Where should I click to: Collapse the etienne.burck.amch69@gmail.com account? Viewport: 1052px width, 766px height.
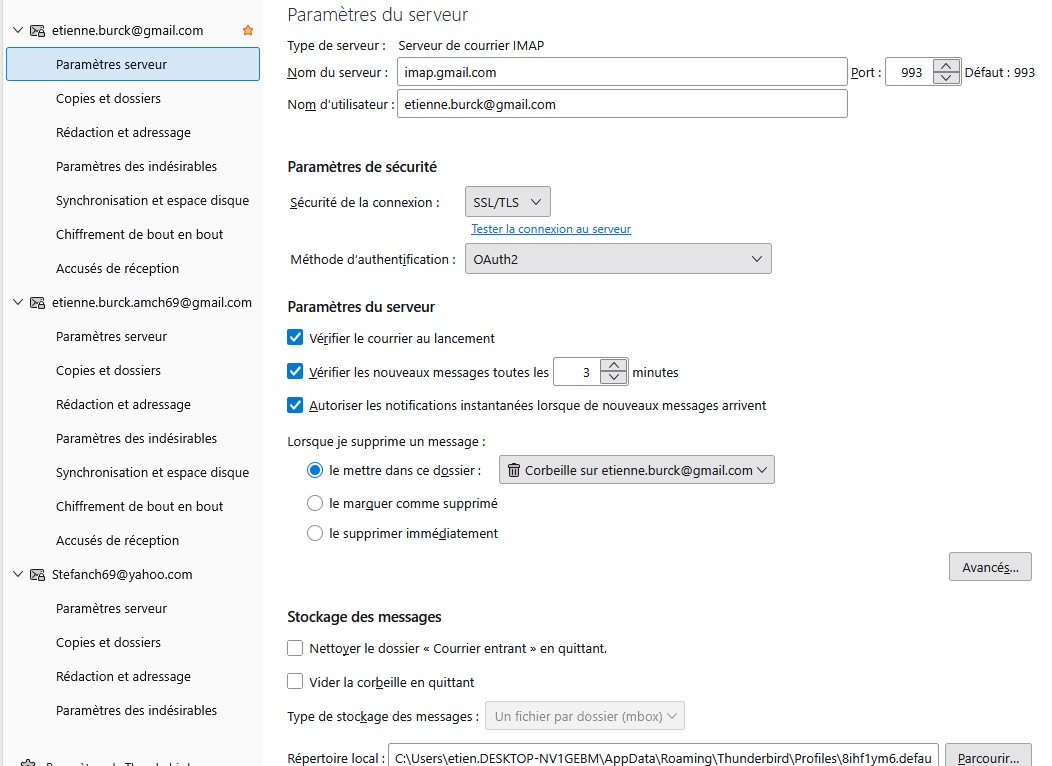[18, 303]
